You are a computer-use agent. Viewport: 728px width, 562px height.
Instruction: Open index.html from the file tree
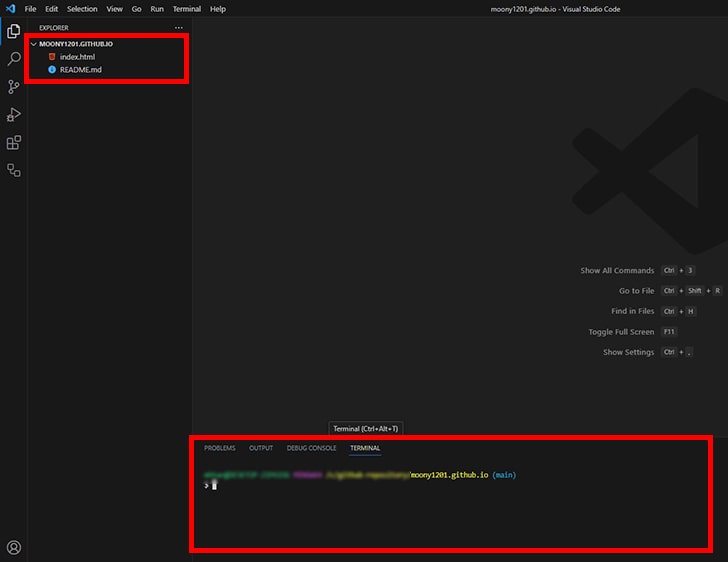(x=77, y=57)
